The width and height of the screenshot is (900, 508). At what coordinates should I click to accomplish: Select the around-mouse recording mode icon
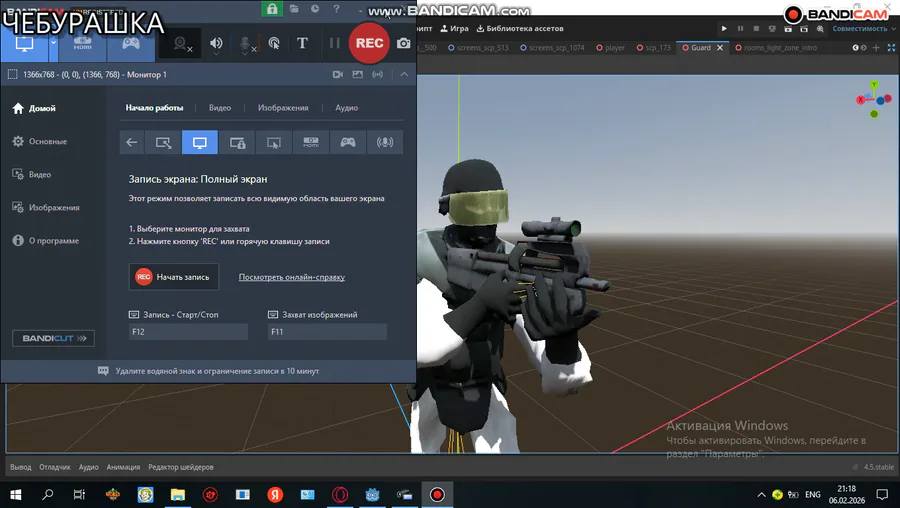coord(274,142)
